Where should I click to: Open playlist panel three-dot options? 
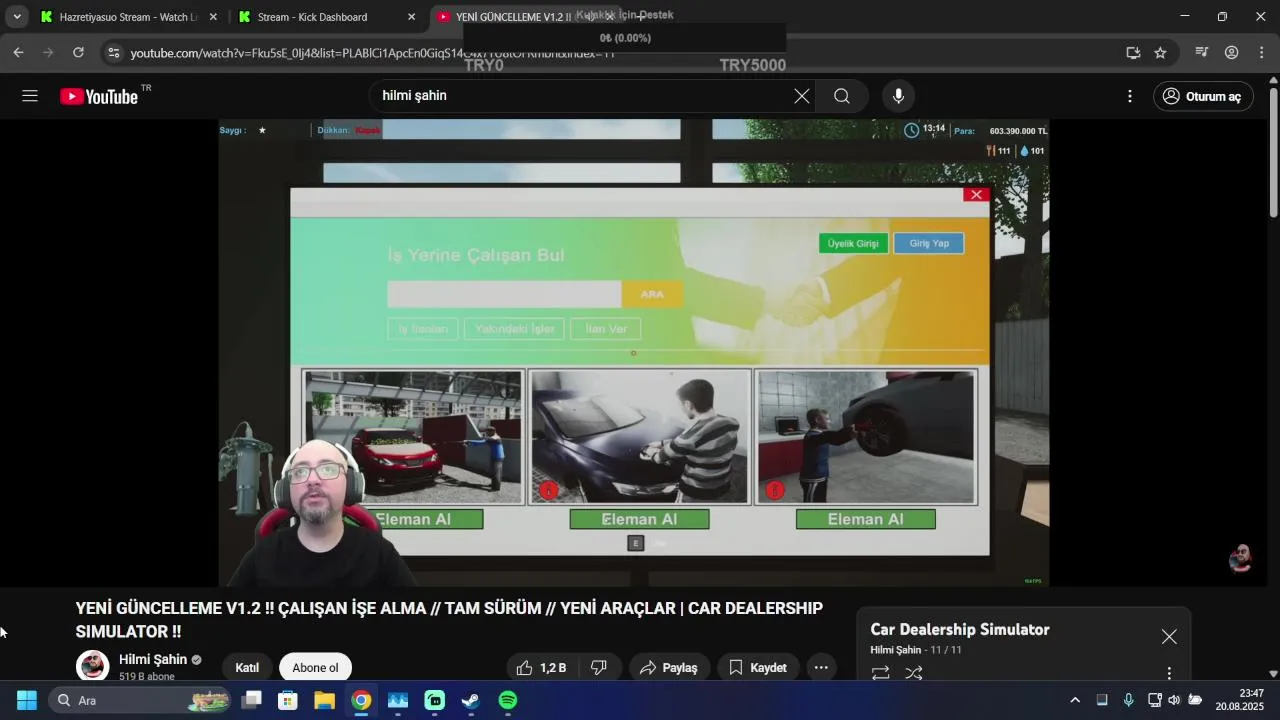click(x=1169, y=674)
